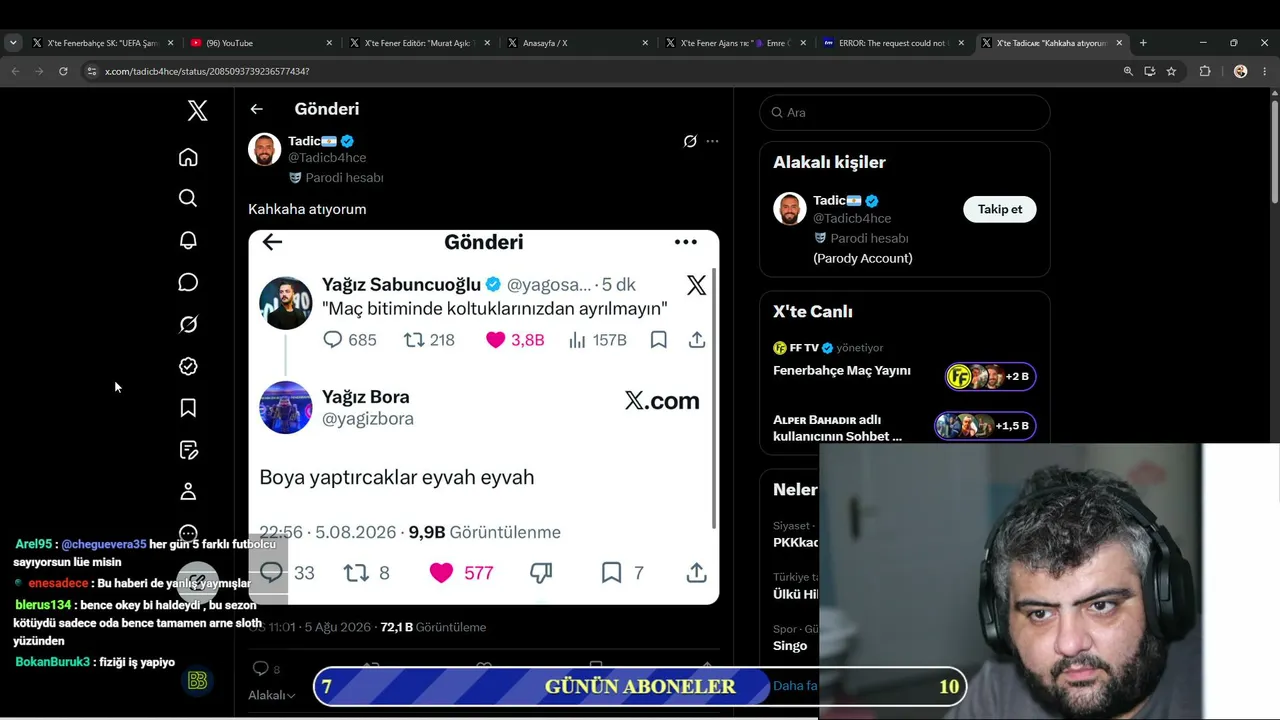Open the Bookmarks icon in sidebar
Screen dimensions: 1280x720
pos(188,408)
